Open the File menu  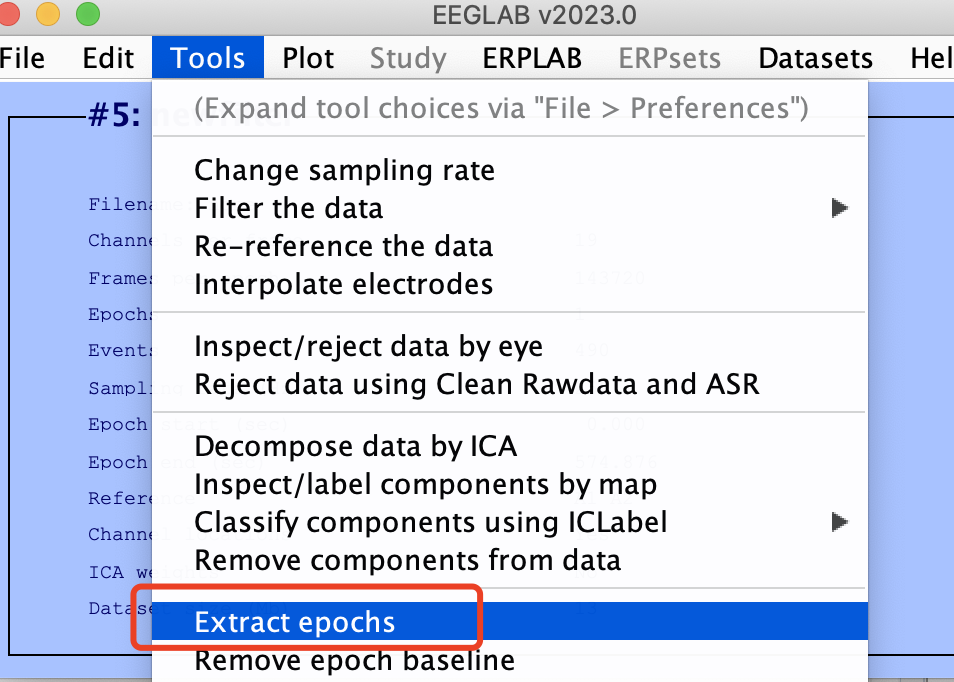point(22,58)
